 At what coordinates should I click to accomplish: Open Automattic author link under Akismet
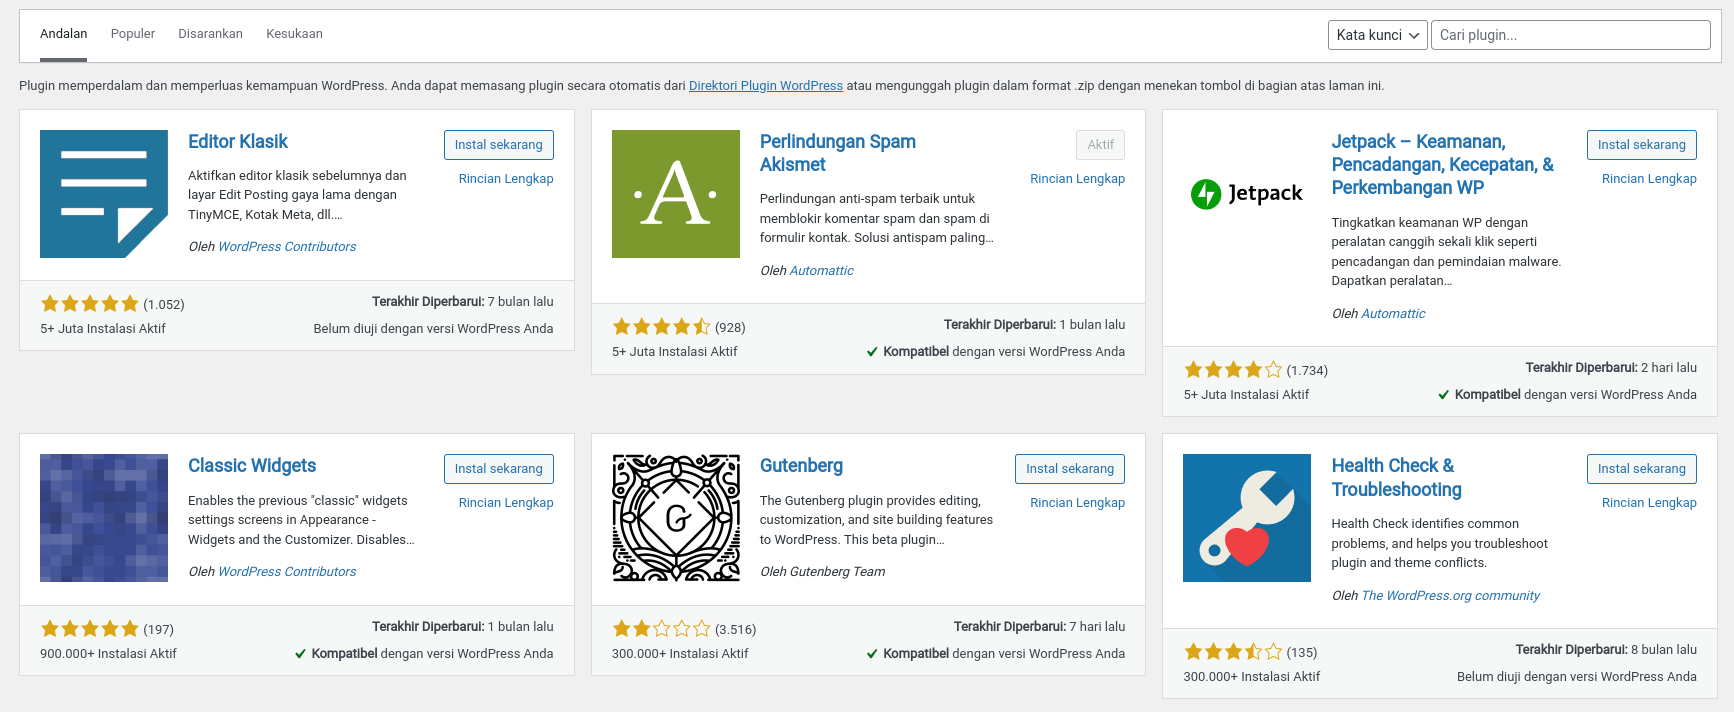822,271
